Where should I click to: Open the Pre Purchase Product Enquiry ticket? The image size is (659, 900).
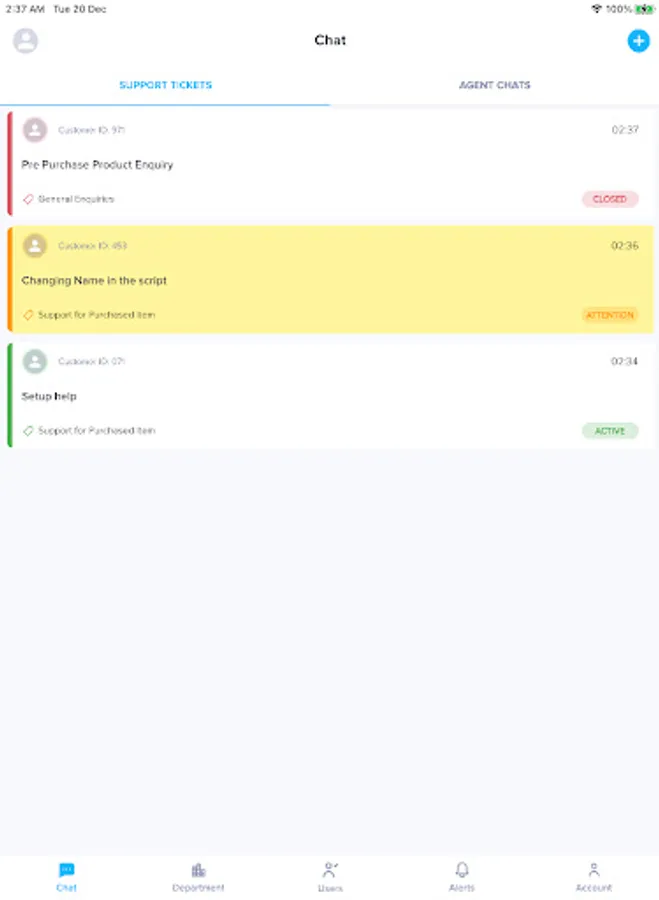click(330, 164)
